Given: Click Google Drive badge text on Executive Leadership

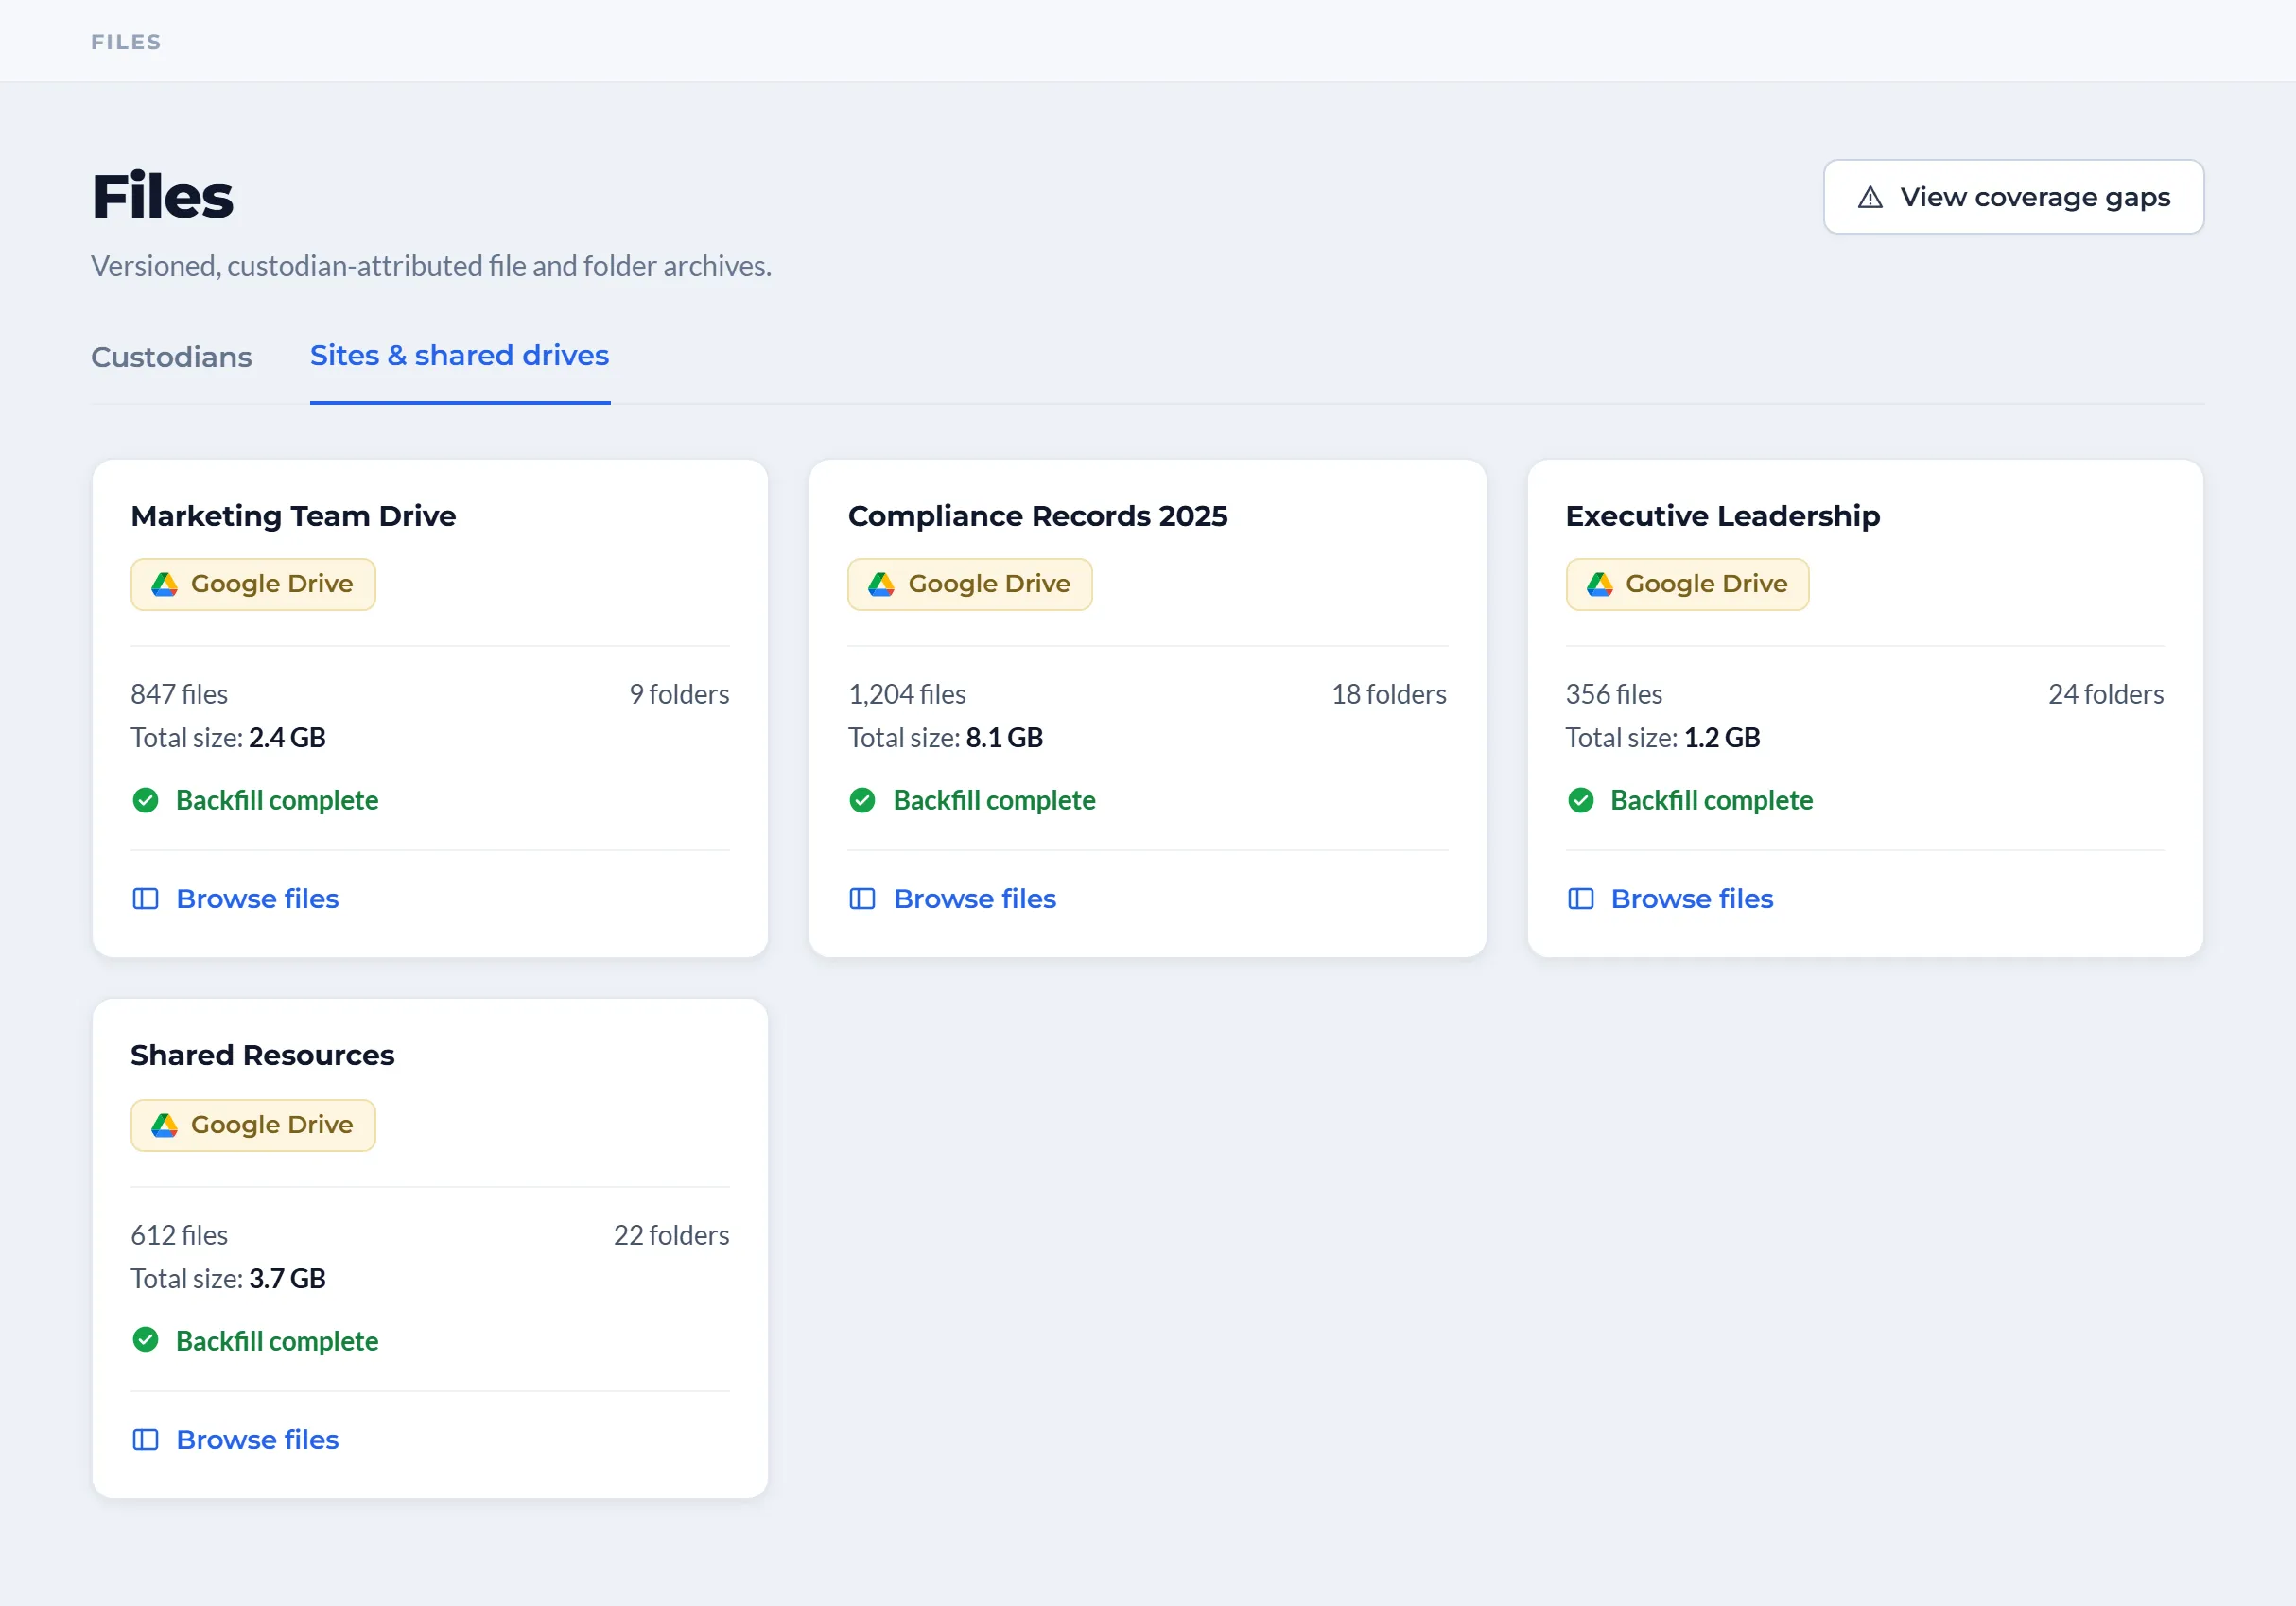Looking at the screenshot, I should 1706,584.
